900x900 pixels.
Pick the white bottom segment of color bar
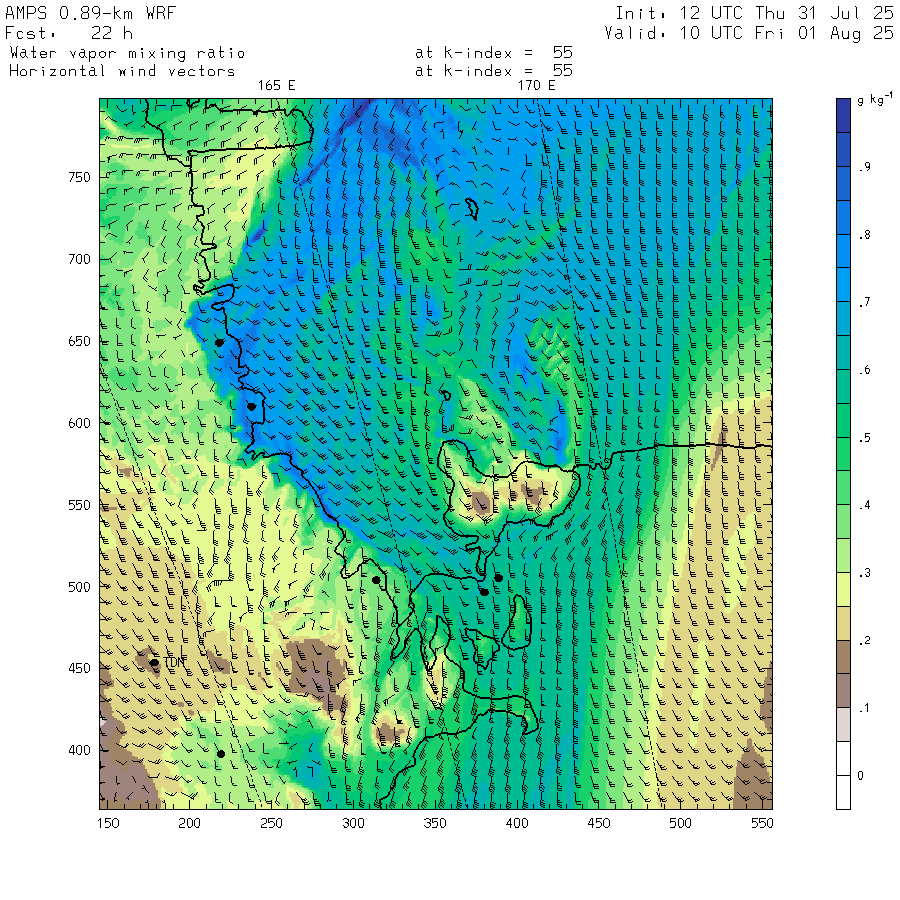click(843, 792)
